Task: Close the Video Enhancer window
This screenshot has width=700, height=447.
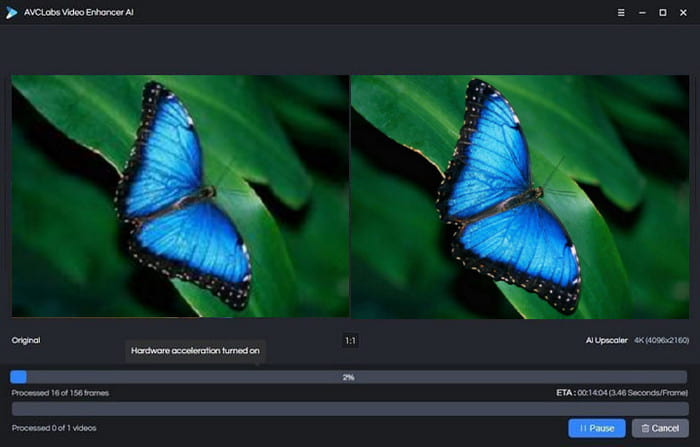Action: [x=683, y=13]
